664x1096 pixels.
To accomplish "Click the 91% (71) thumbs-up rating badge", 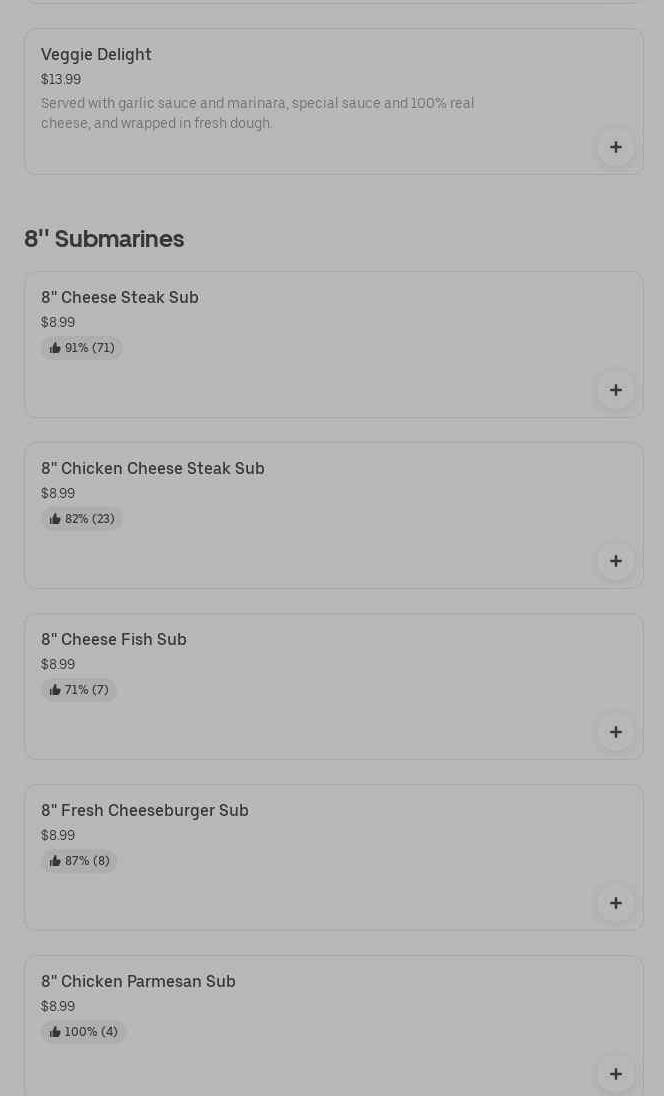I will click(x=82, y=348).
